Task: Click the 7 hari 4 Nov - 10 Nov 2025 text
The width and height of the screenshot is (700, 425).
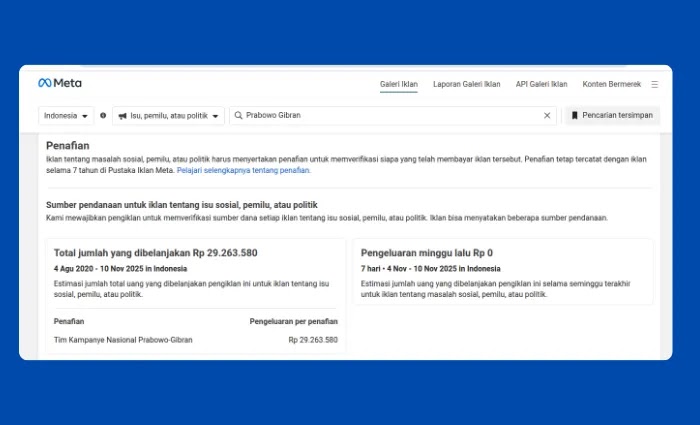Action: tap(430, 269)
